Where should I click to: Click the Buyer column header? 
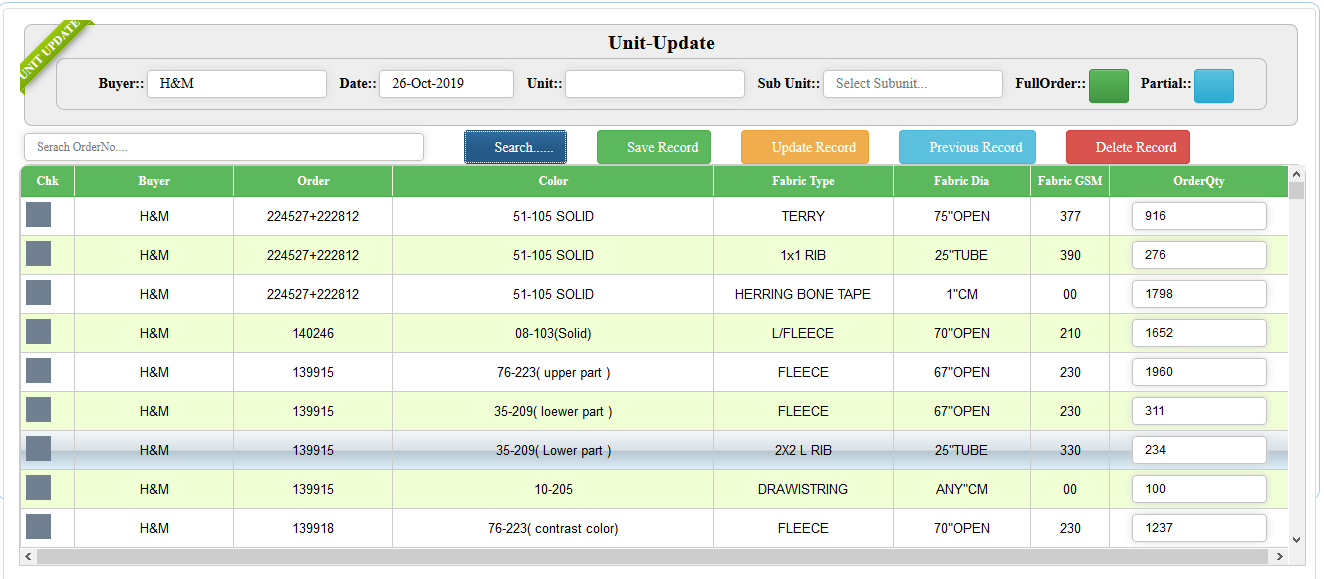point(154,181)
